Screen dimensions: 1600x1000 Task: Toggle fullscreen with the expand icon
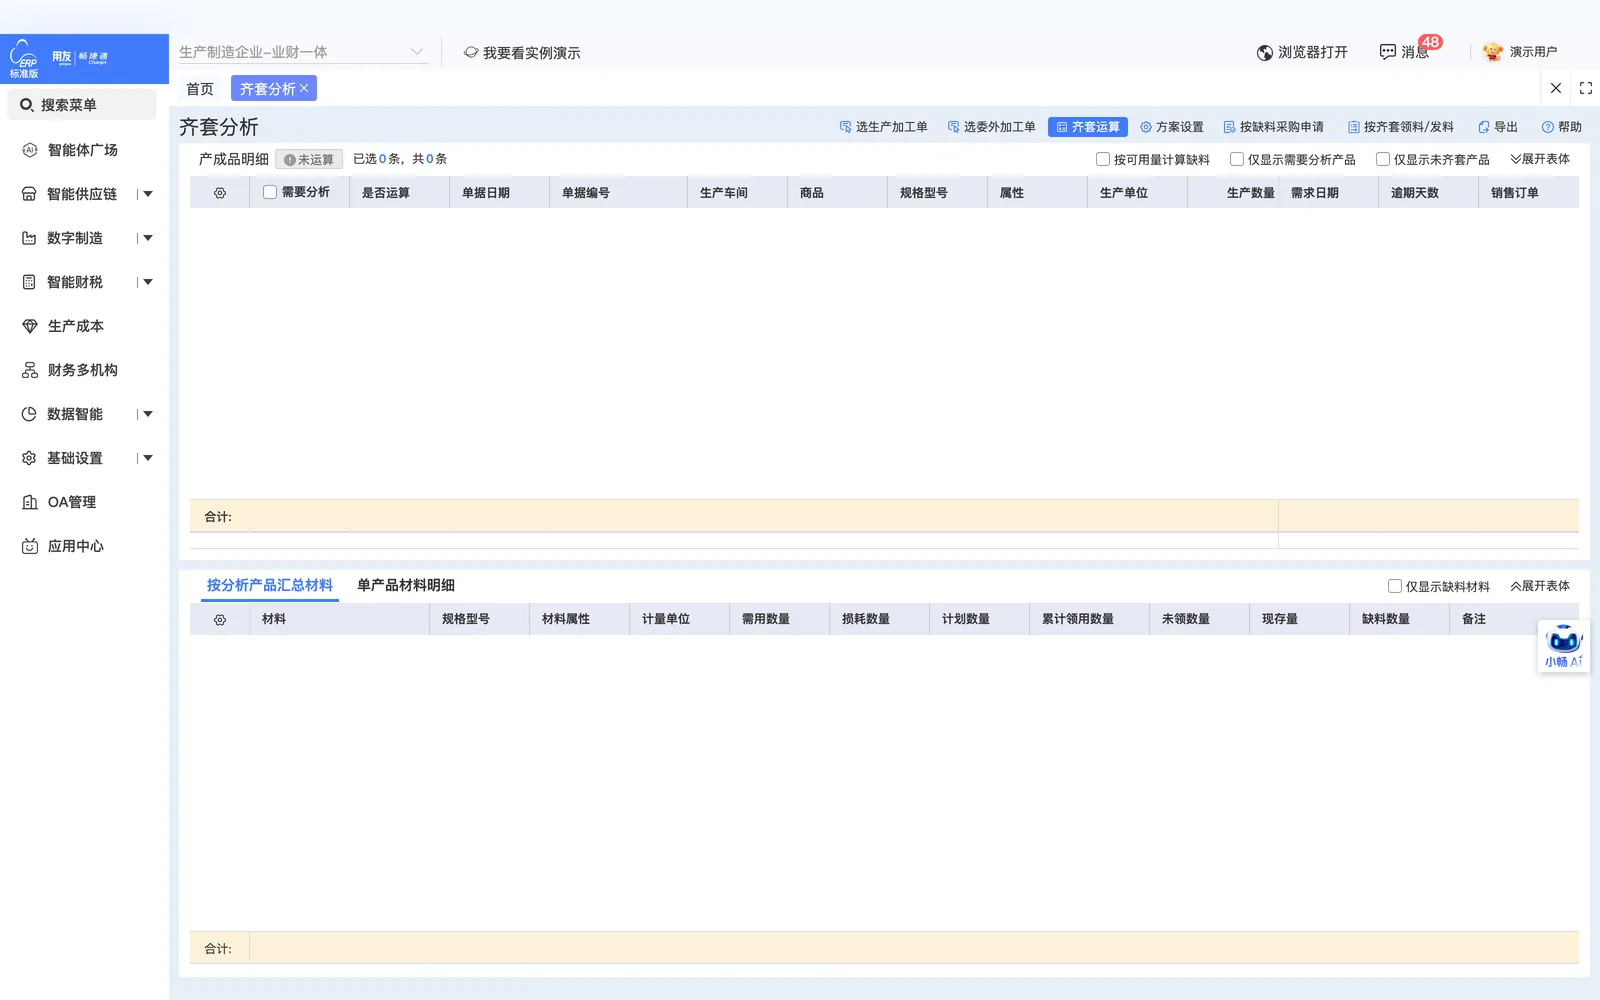click(x=1586, y=88)
